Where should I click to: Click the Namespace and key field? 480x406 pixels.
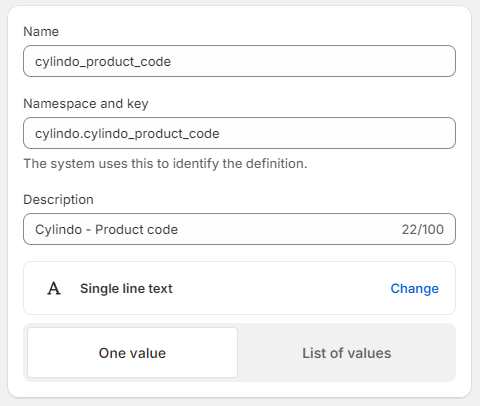click(x=239, y=133)
